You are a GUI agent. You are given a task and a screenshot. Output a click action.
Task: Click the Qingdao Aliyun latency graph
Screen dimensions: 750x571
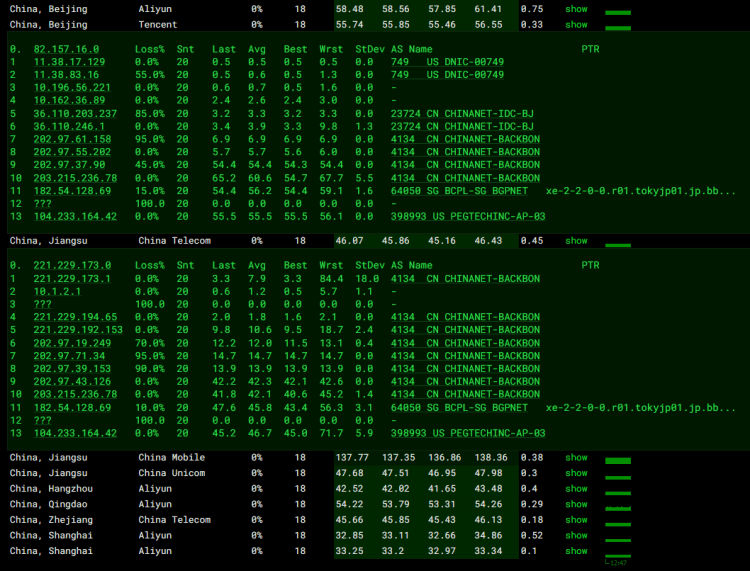pyautogui.click(x=618, y=507)
